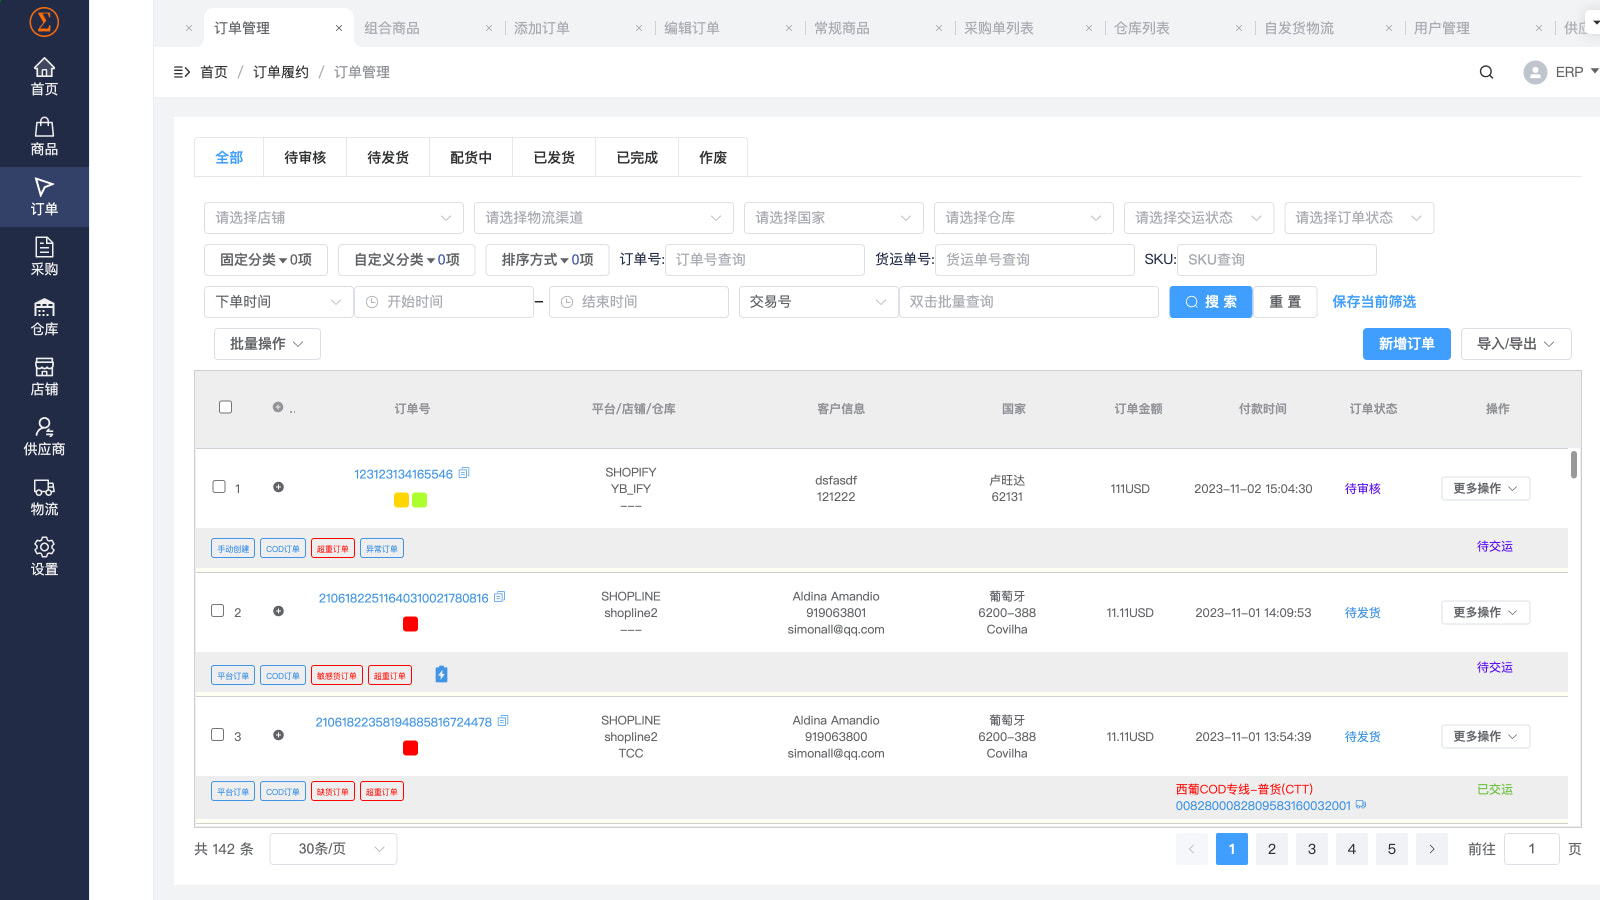Click the 开始时间 start time field
Image resolution: width=1600 pixels, height=900 pixels.
(x=444, y=302)
